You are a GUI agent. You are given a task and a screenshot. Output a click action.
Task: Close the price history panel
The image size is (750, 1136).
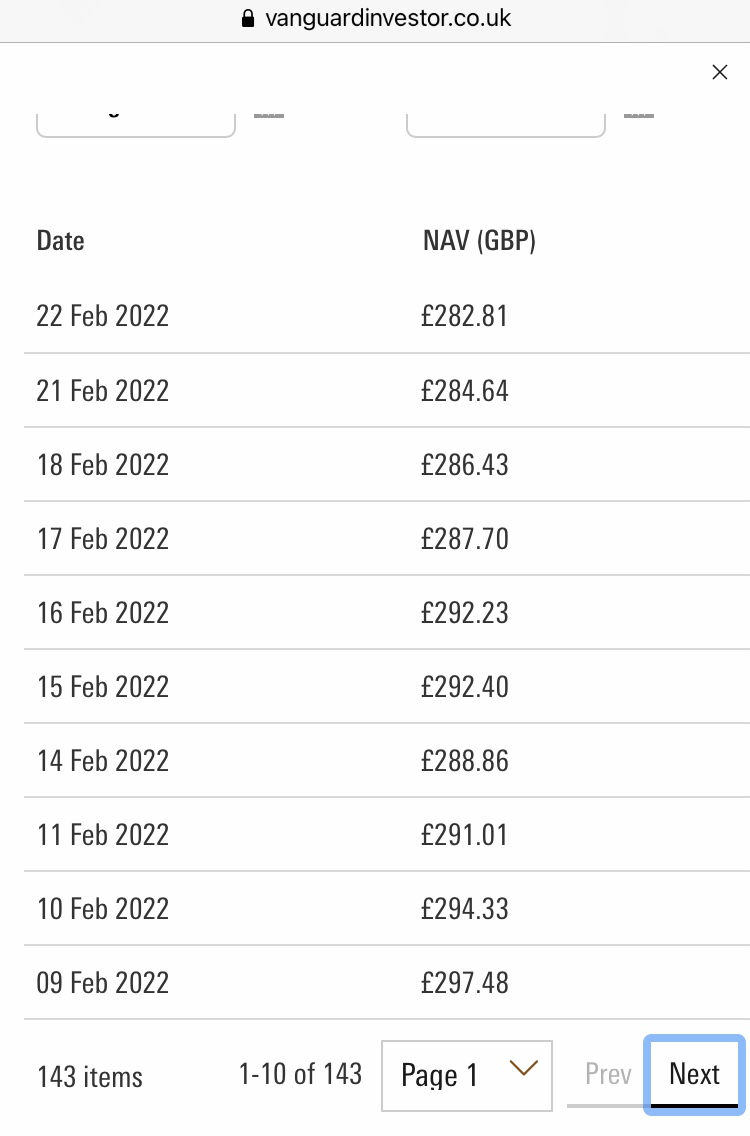(x=719, y=72)
